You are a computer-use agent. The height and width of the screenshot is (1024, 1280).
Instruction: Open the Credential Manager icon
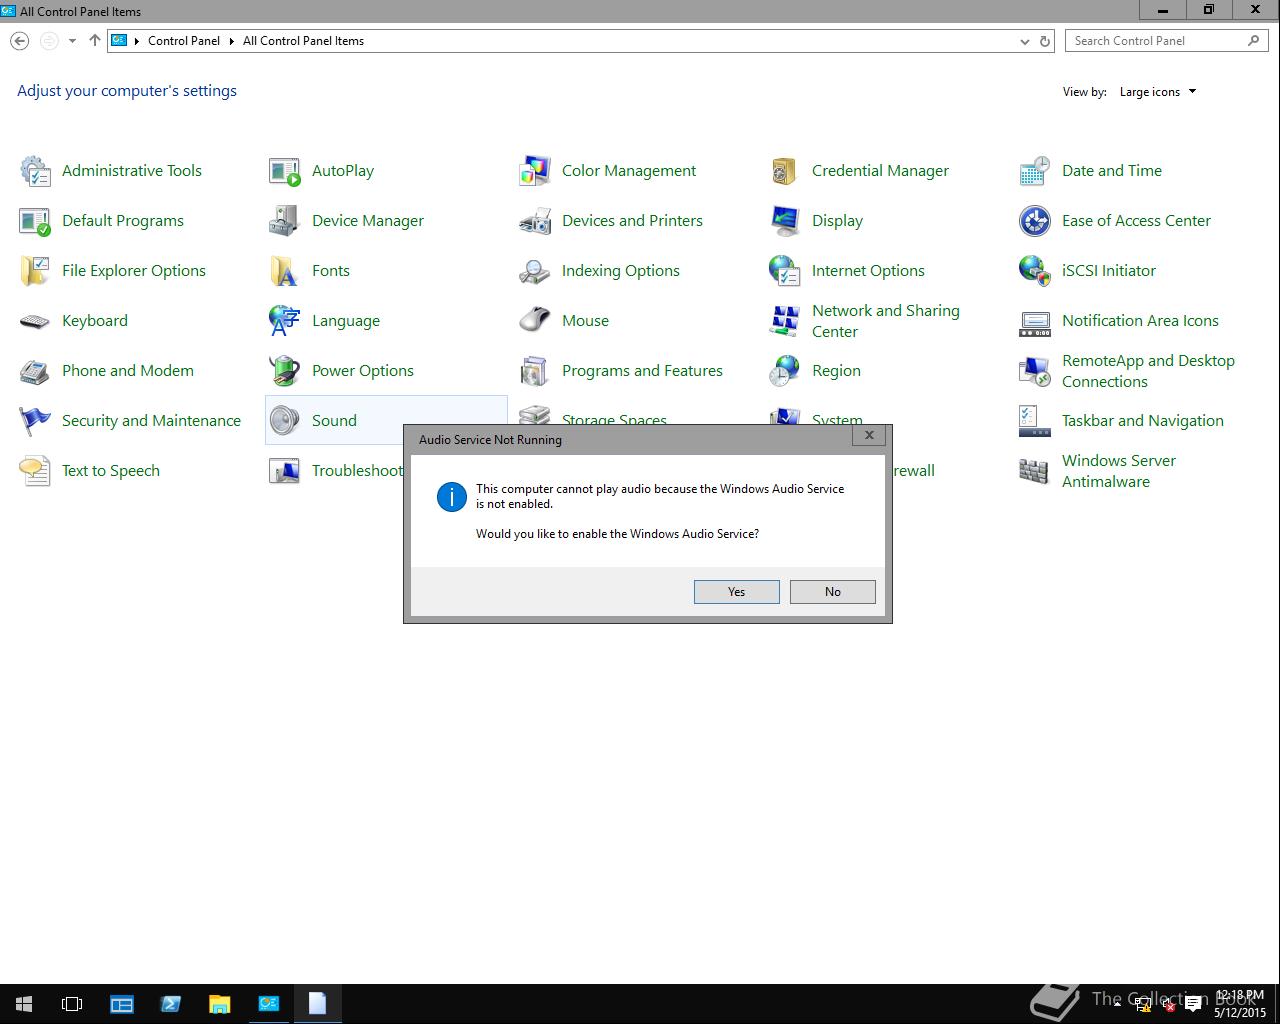(785, 171)
